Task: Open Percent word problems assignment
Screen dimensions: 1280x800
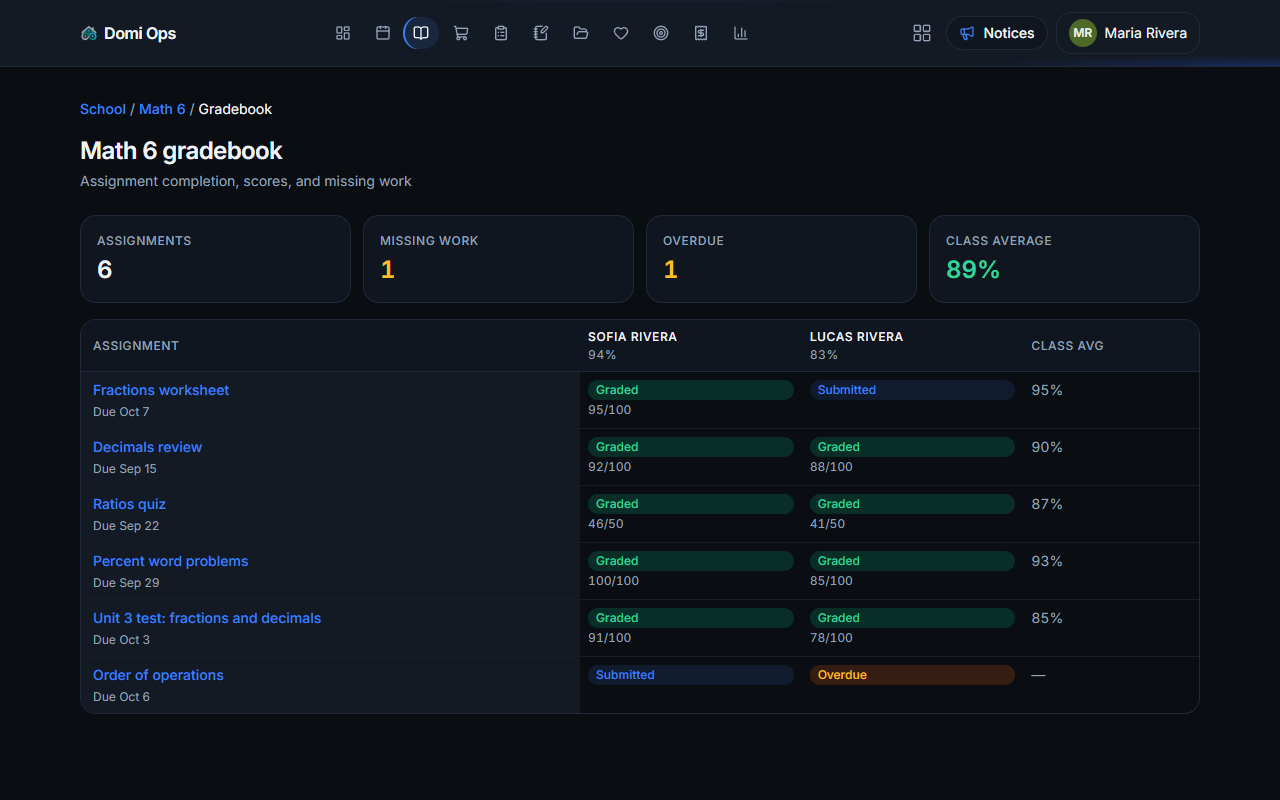Action: (170, 561)
